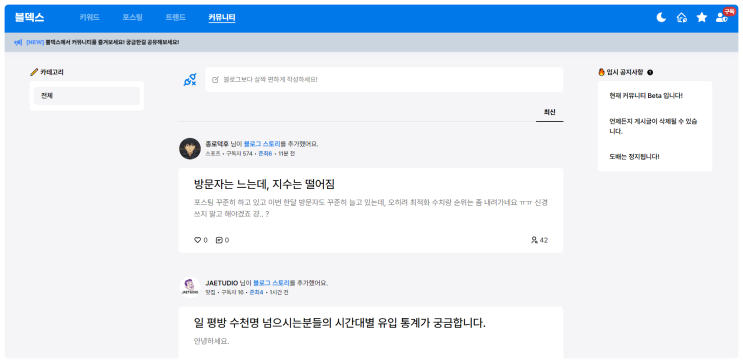Image resolution: width=743 pixels, height=363 pixels.
Task: Click the 카테고리 heading
Action: (52, 73)
